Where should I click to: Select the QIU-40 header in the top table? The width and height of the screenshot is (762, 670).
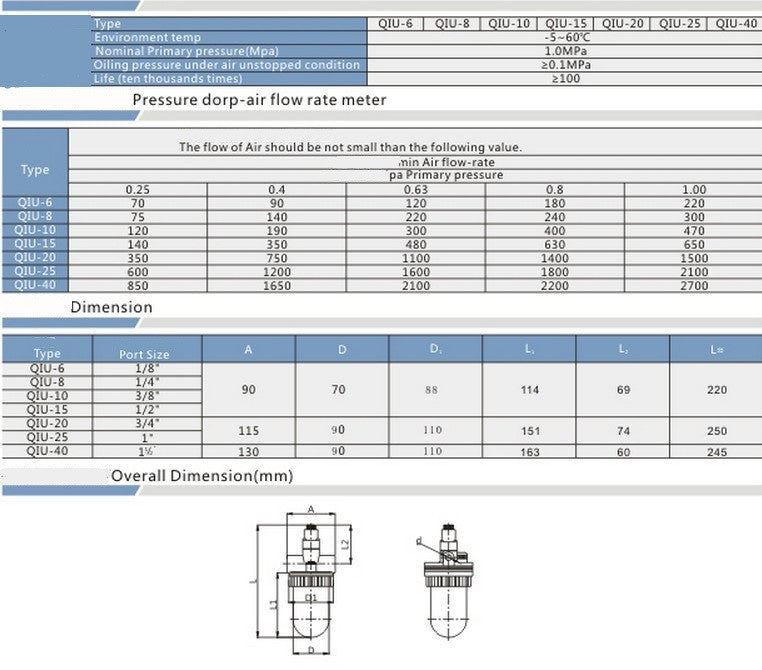(737, 23)
